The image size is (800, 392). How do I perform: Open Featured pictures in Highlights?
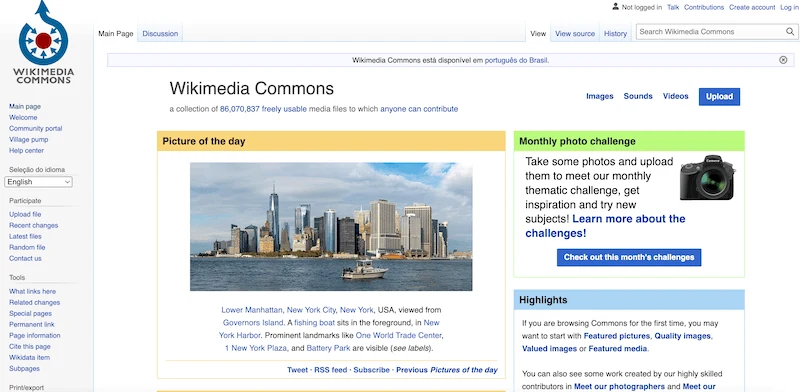click(x=617, y=336)
